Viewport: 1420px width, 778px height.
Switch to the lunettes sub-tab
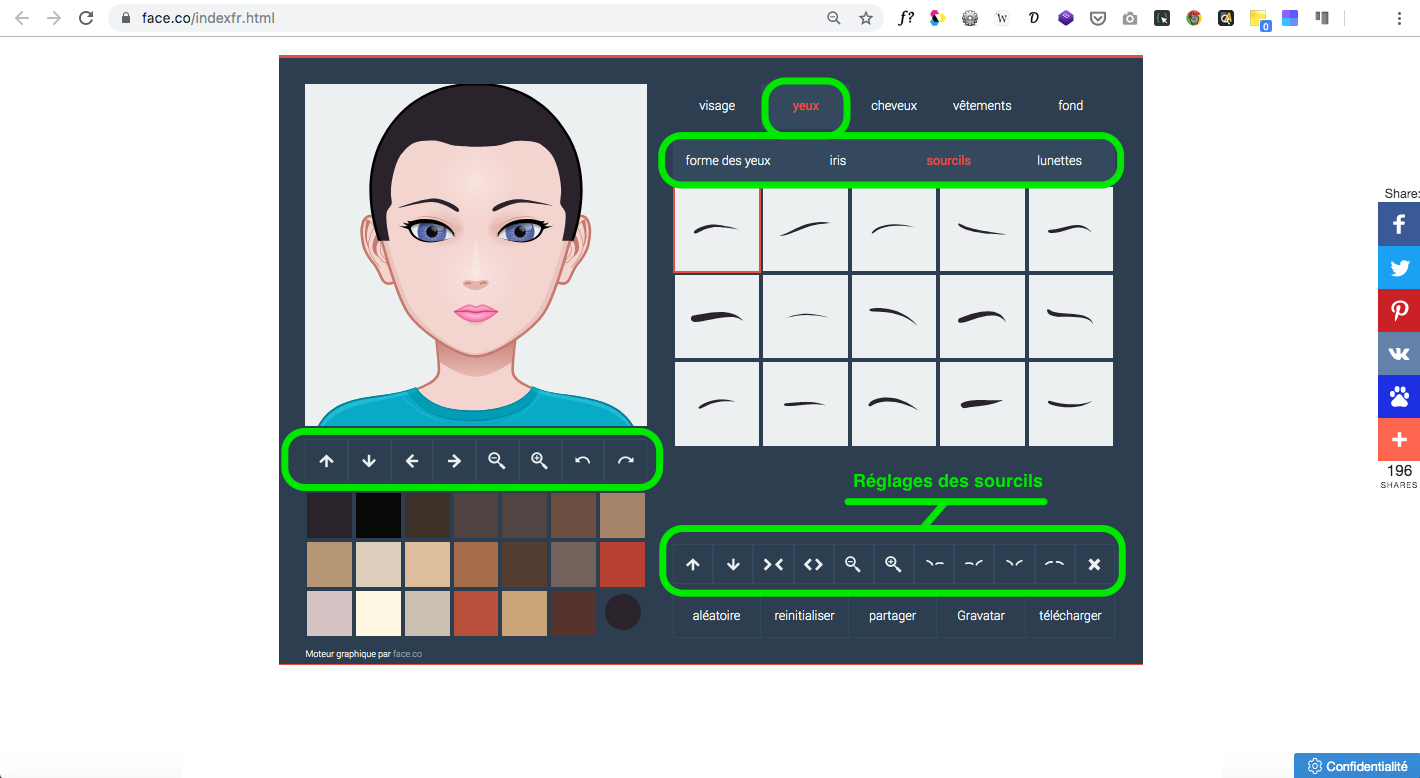tap(1059, 160)
